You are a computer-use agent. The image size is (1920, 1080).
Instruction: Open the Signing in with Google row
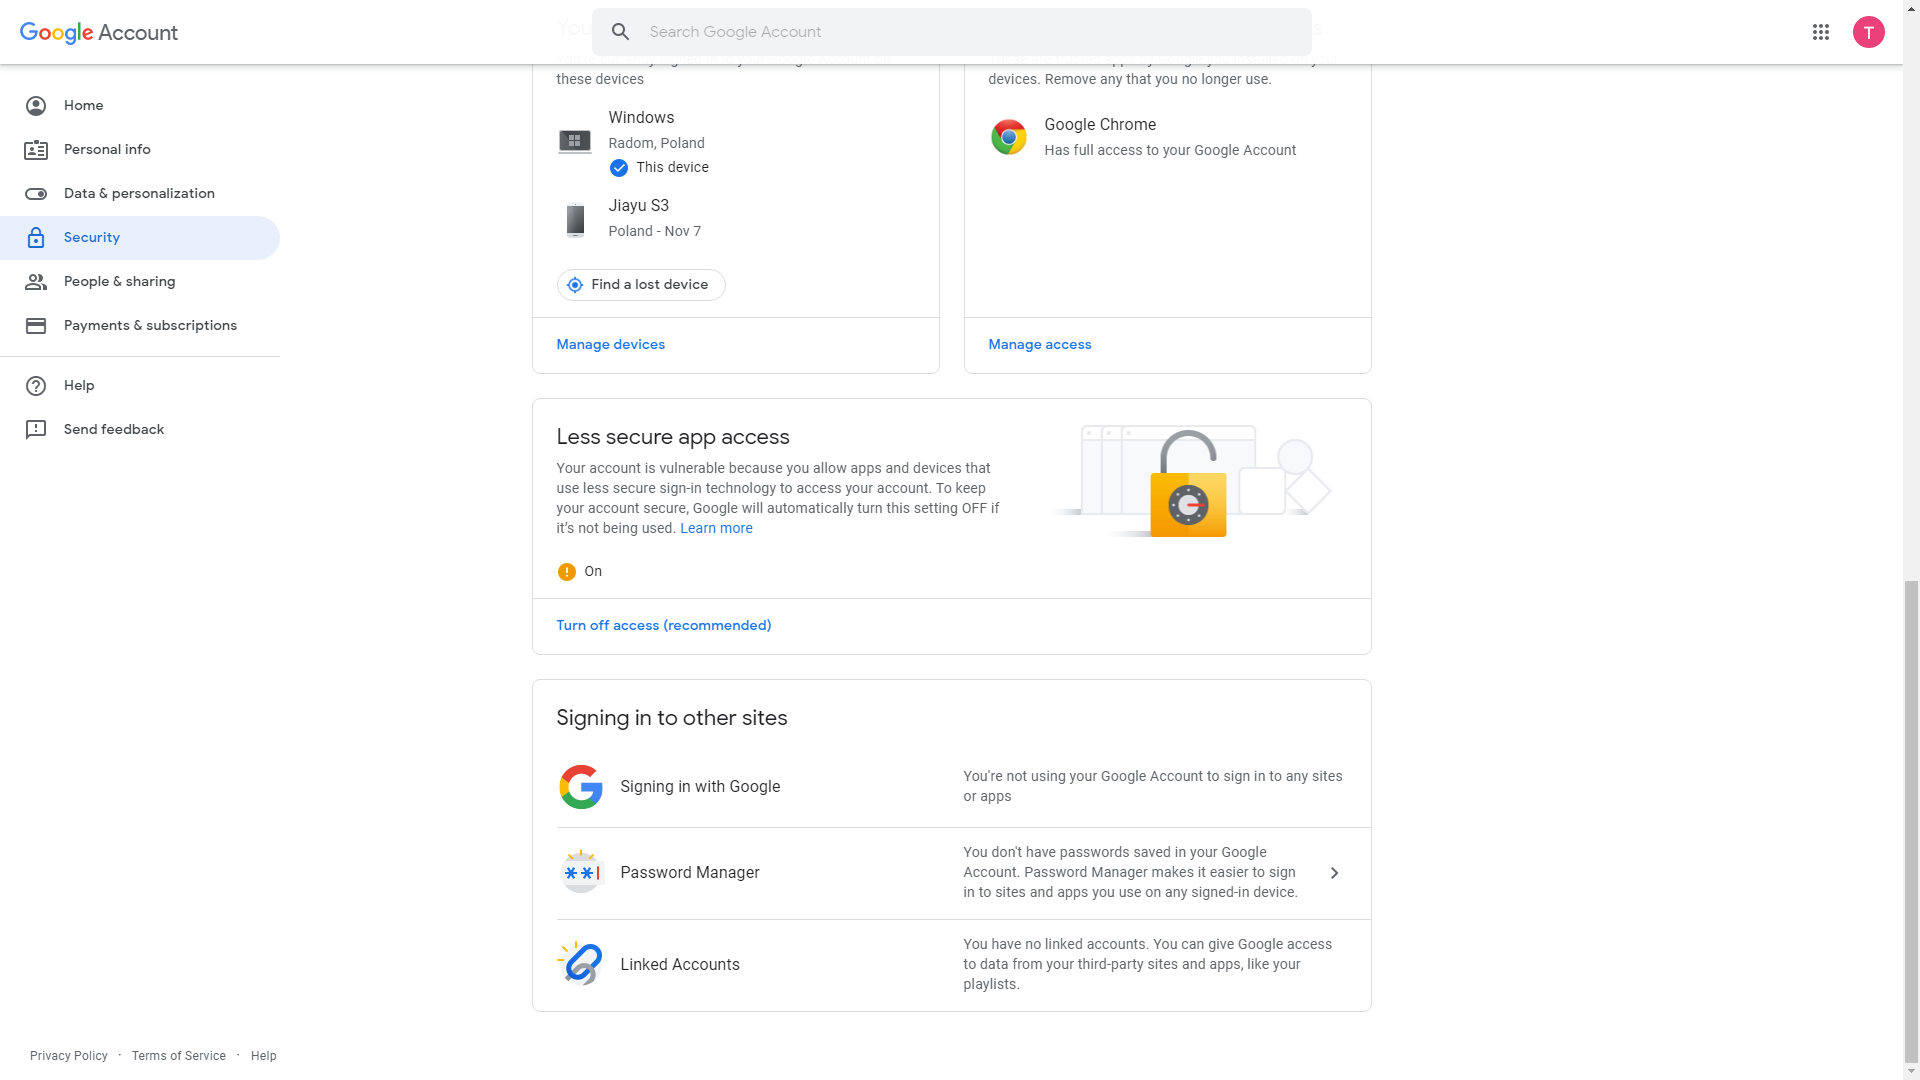point(963,787)
